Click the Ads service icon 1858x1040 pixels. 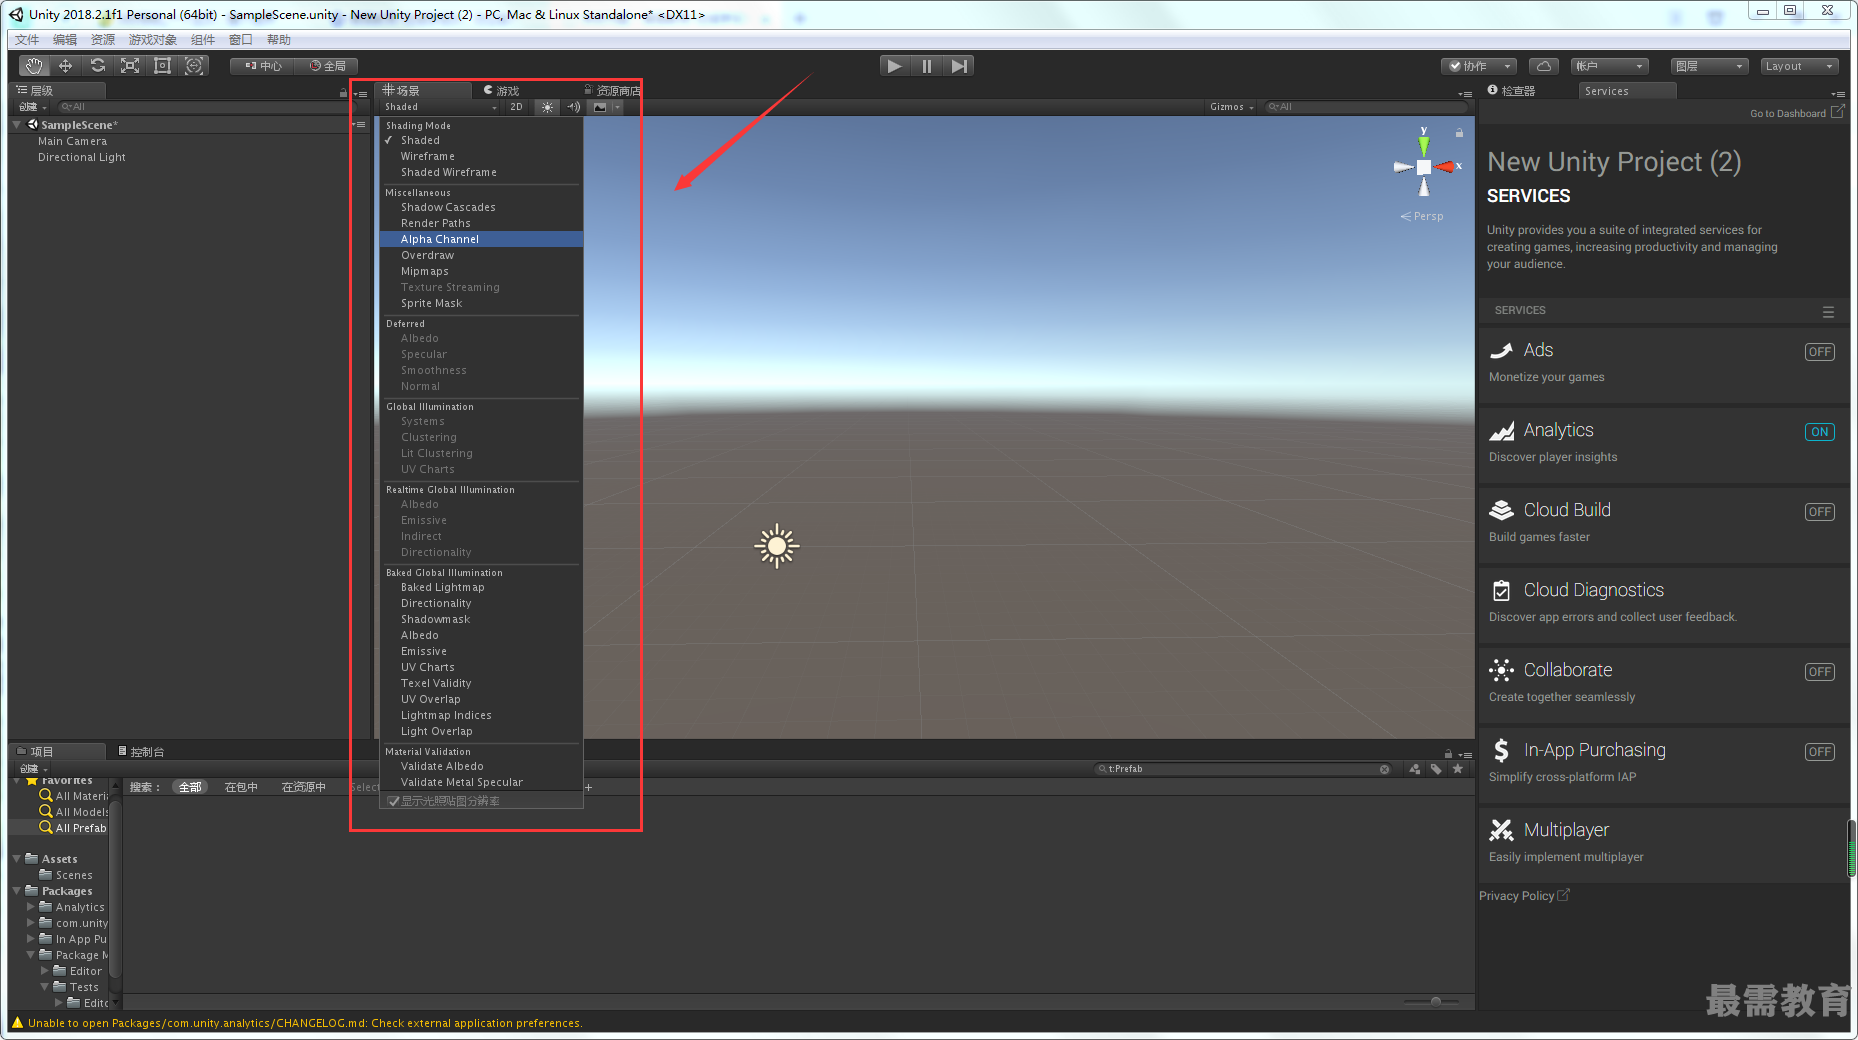coord(1501,350)
